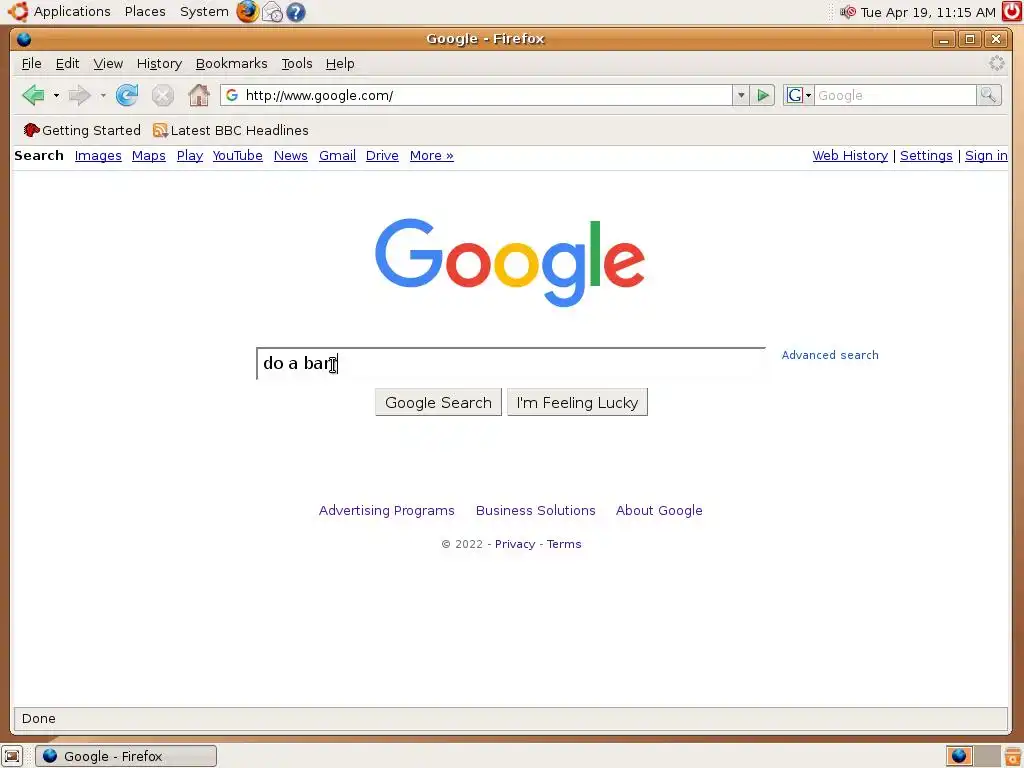Open the Gmail link

pos(337,155)
